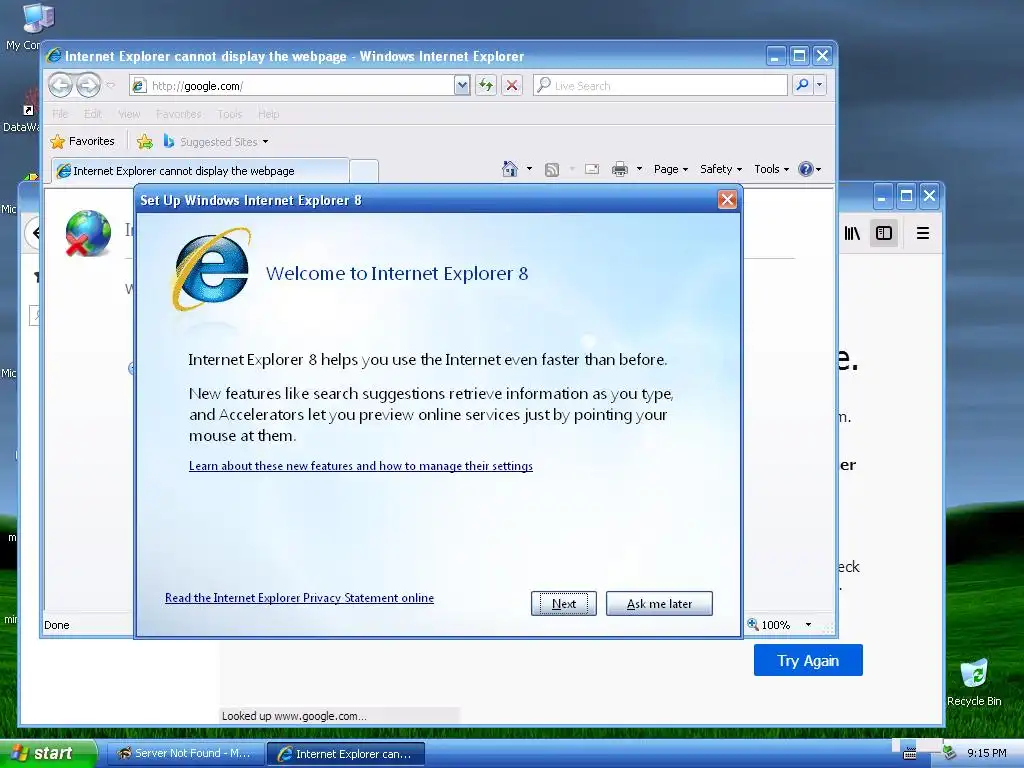The height and width of the screenshot is (768, 1024).
Task: Switch to the Internet Explorer taskbar item
Action: [x=346, y=754]
